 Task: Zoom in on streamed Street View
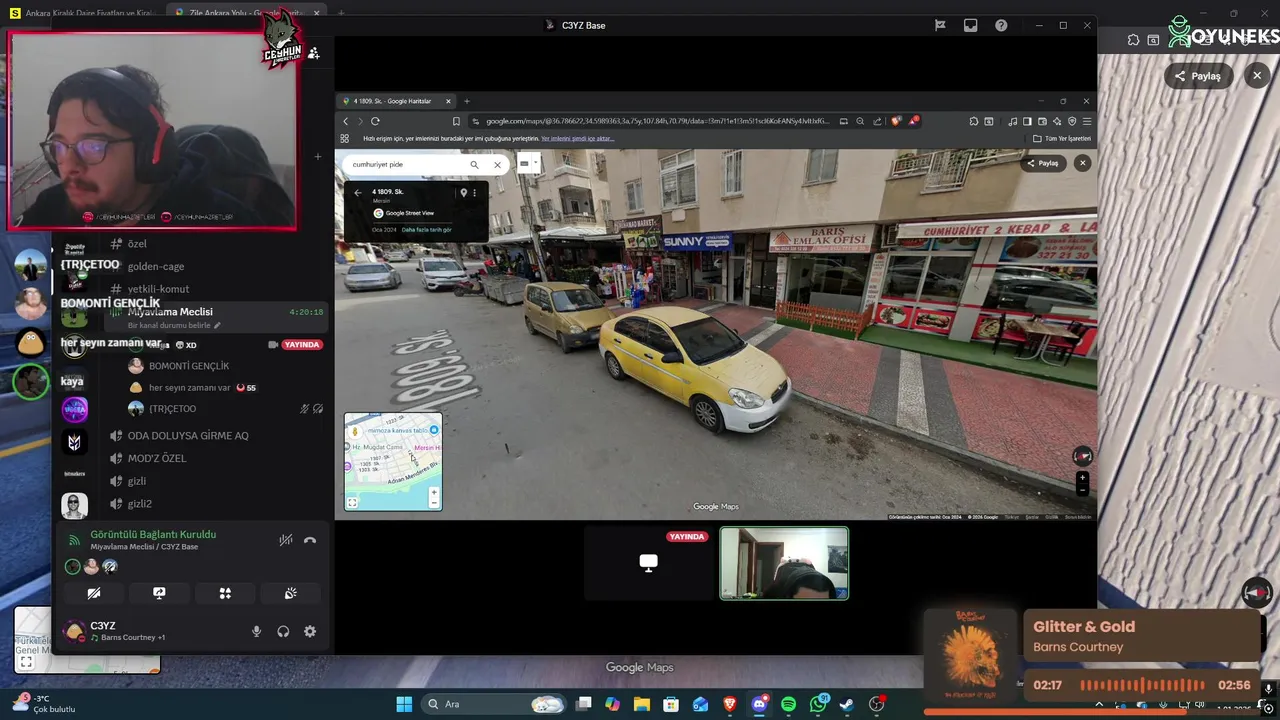pyautogui.click(x=1082, y=478)
